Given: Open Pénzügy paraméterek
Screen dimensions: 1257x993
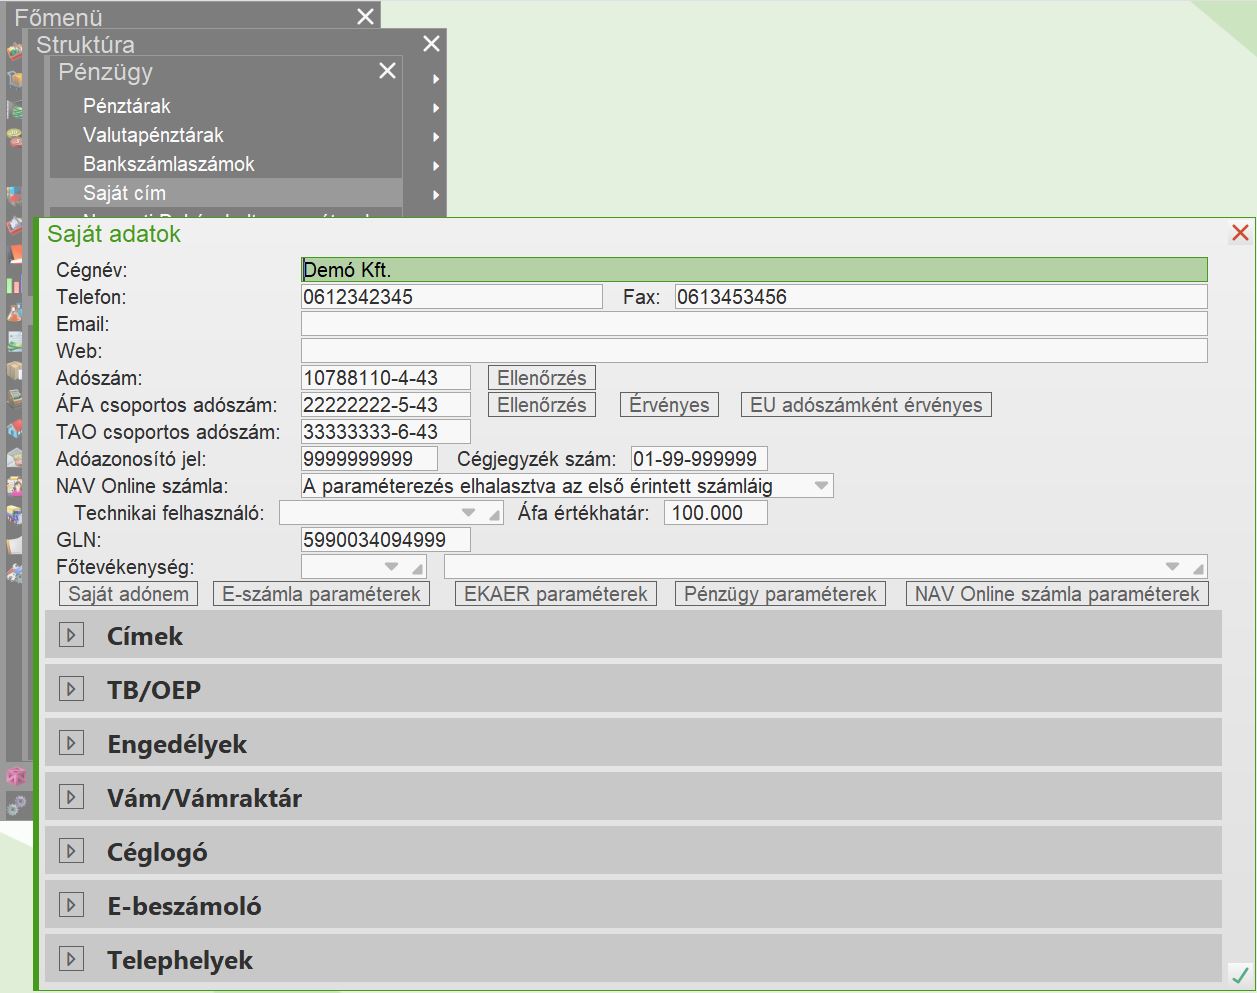Looking at the screenshot, I should 780,594.
